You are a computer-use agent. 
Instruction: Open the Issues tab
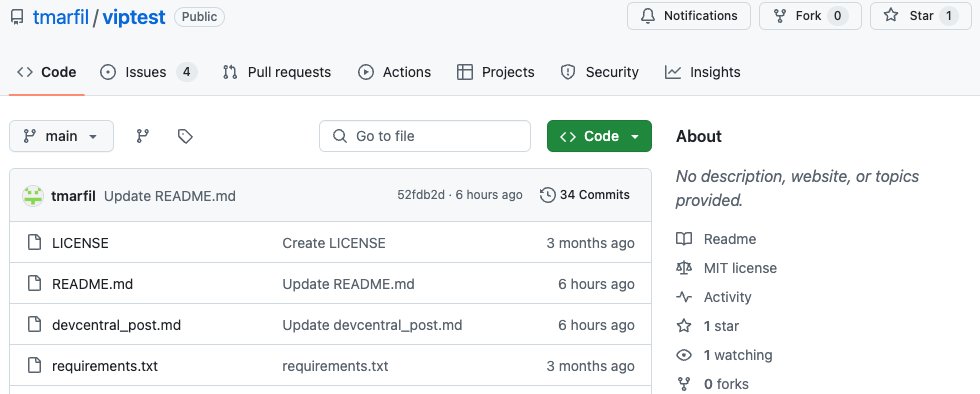(x=149, y=72)
